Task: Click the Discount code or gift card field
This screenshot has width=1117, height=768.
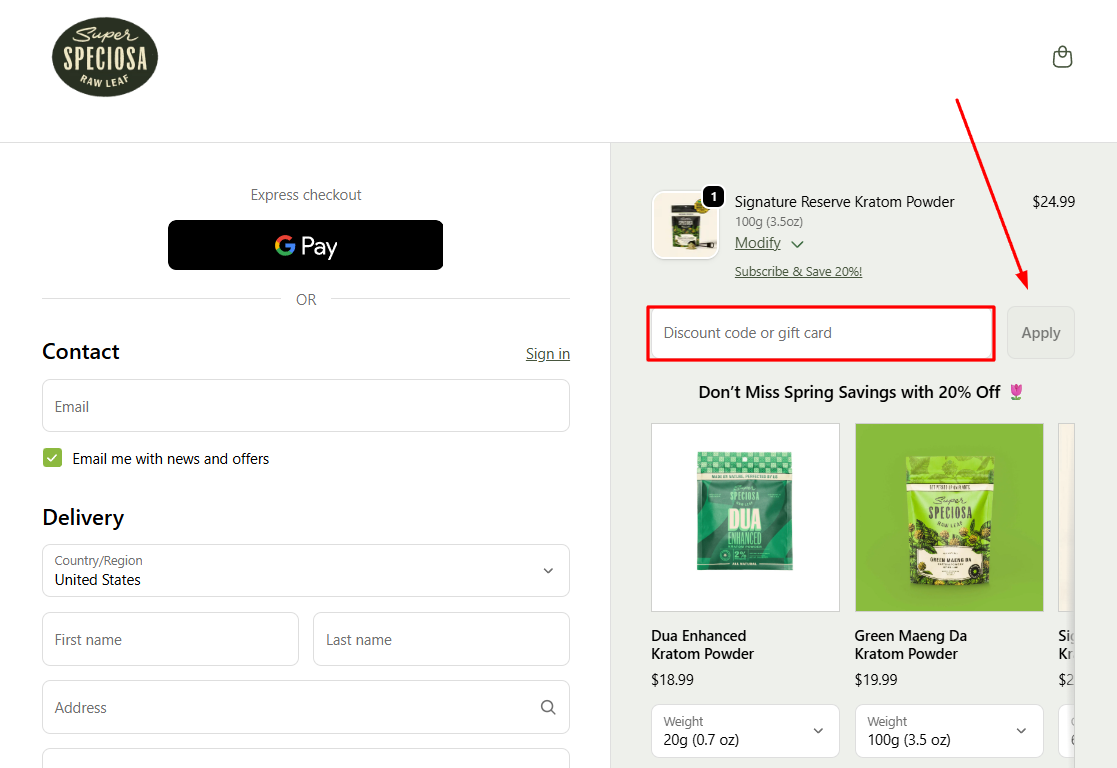Action: pyautogui.click(x=821, y=333)
